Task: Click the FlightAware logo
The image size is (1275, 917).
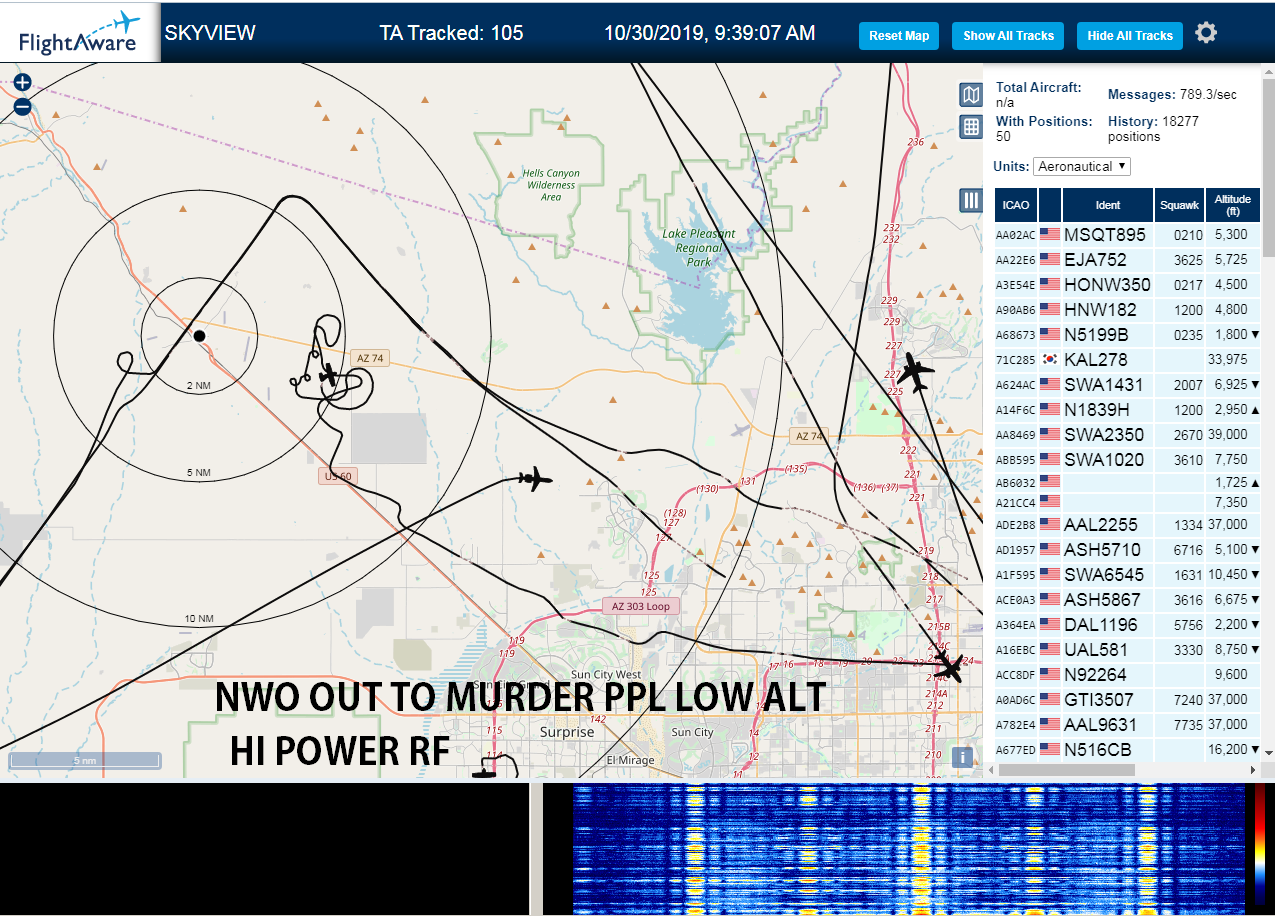Action: point(80,33)
